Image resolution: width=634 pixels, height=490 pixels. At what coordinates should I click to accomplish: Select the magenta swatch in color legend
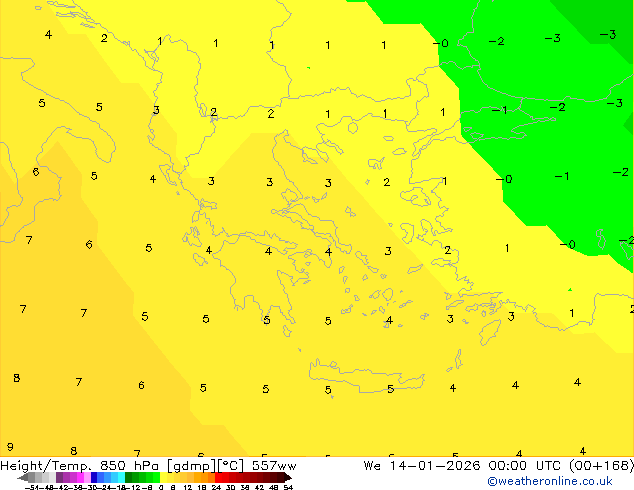[80, 477]
